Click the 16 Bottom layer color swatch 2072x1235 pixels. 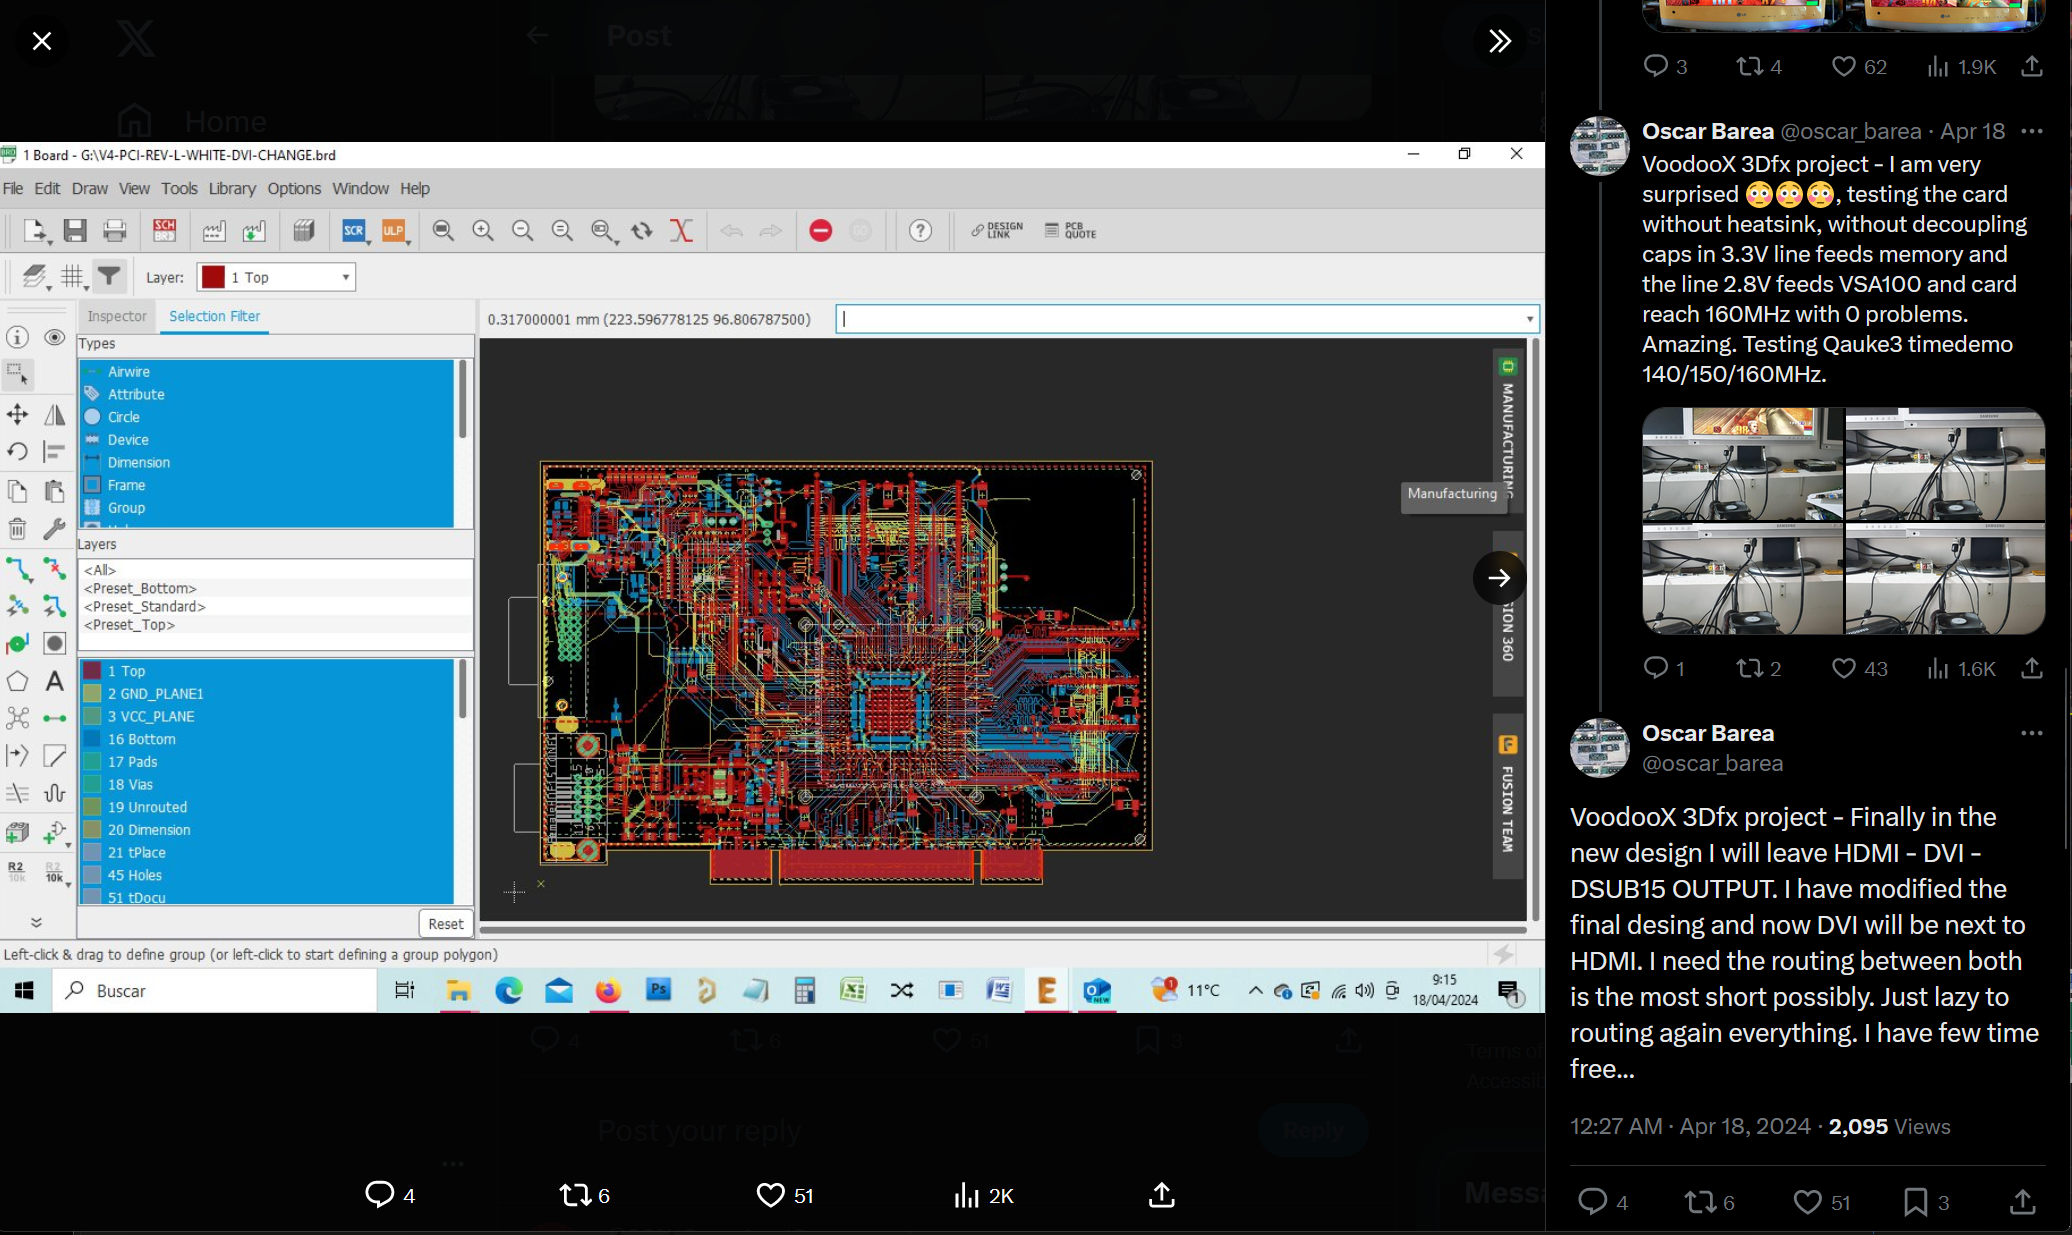(x=92, y=740)
